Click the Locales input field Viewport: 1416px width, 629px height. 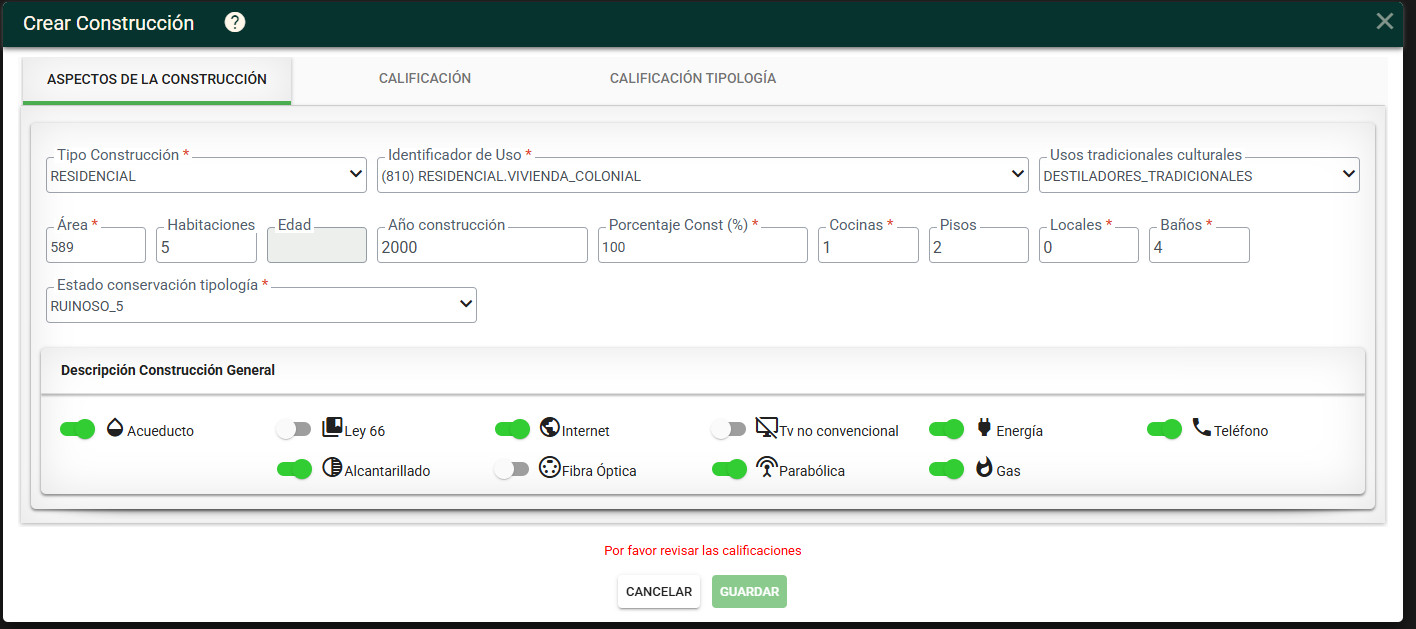point(1089,245)
